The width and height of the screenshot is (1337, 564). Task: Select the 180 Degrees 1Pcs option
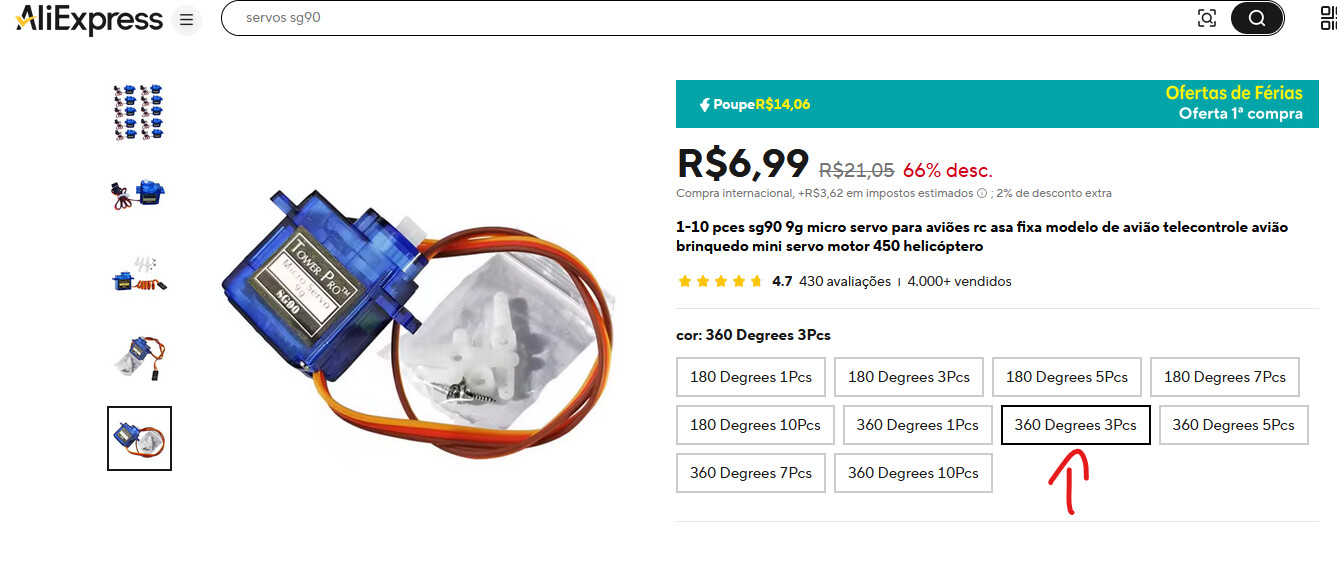pyautogui.click(x=751, y=377)
